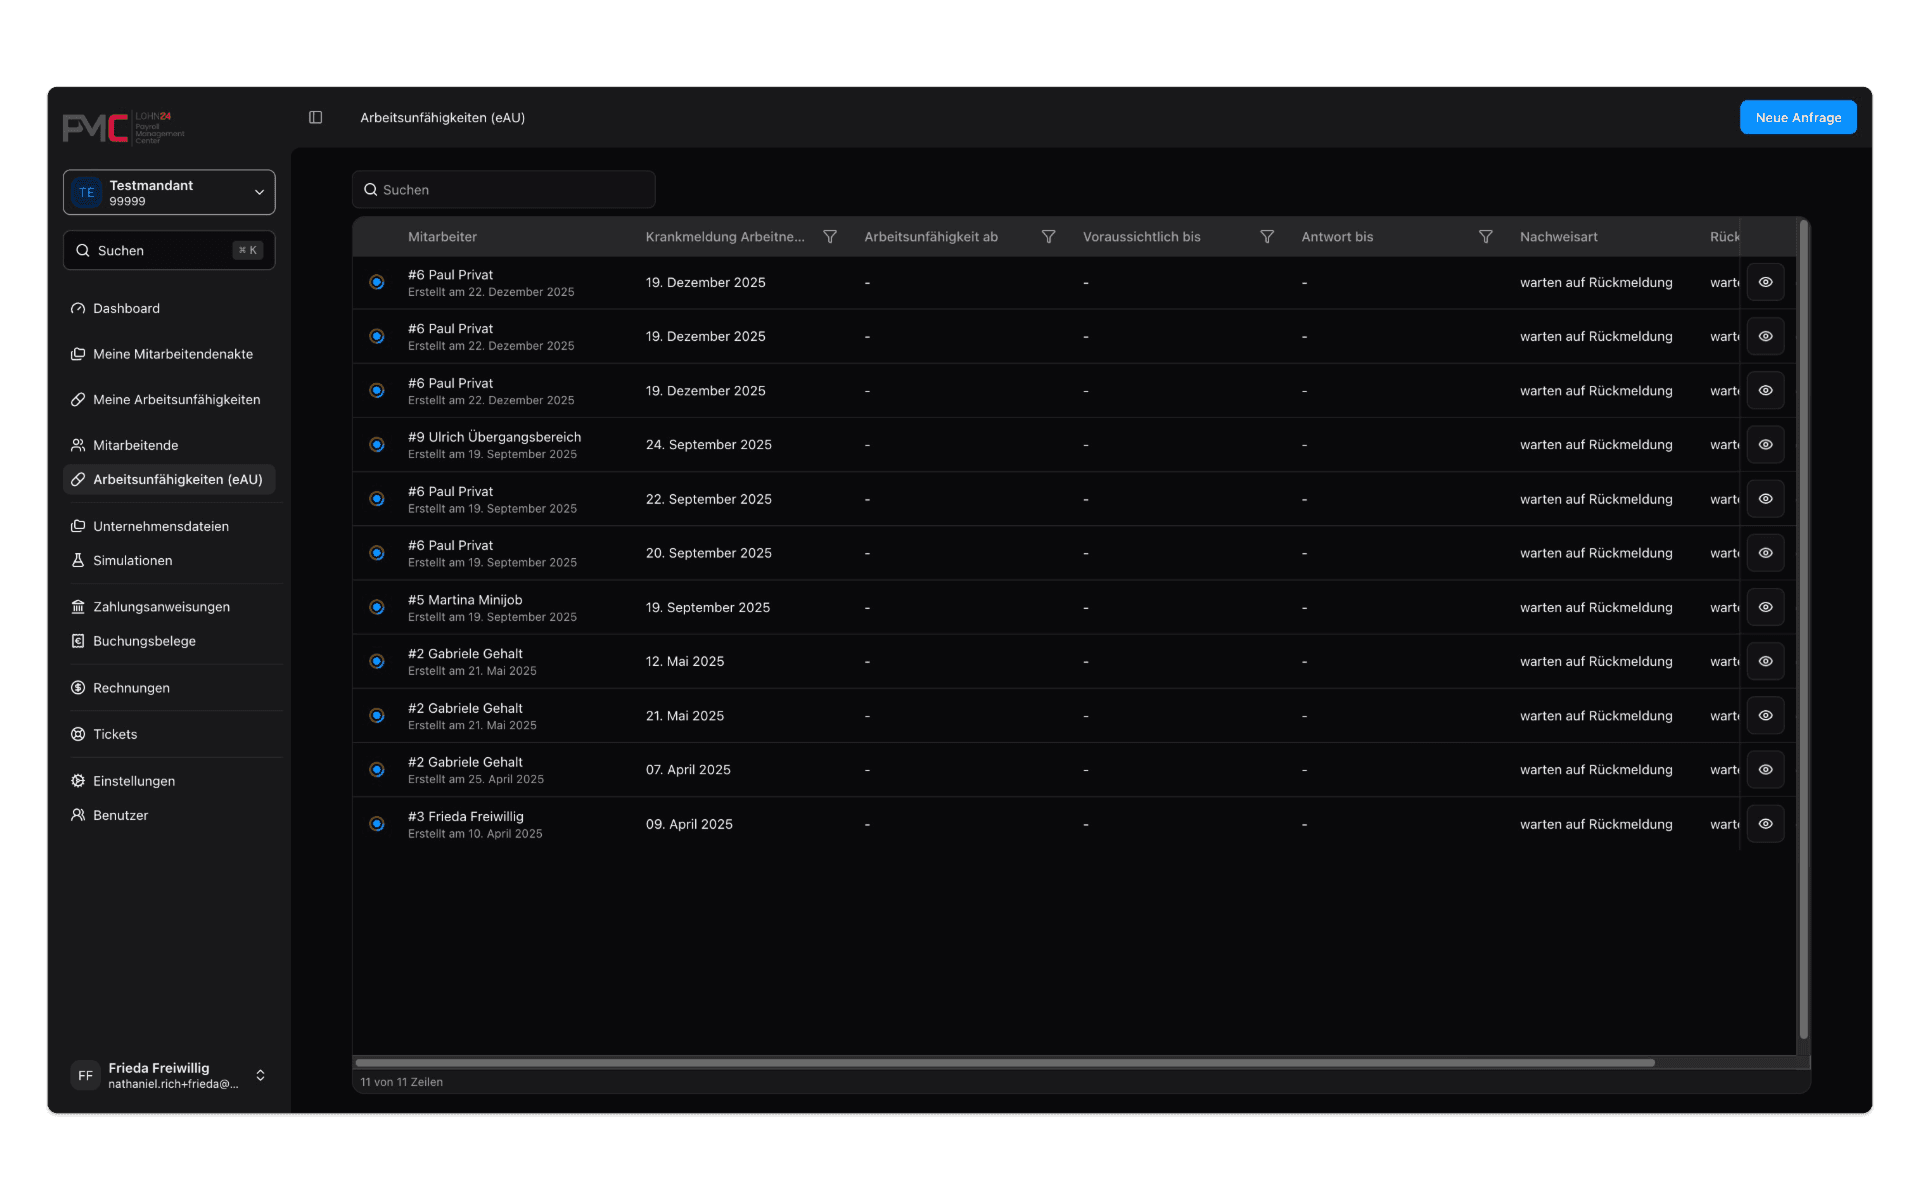Viewport: 1920px width, 1200px height.
Task: Open filter for Antwort bis column
Action: 1485,237
